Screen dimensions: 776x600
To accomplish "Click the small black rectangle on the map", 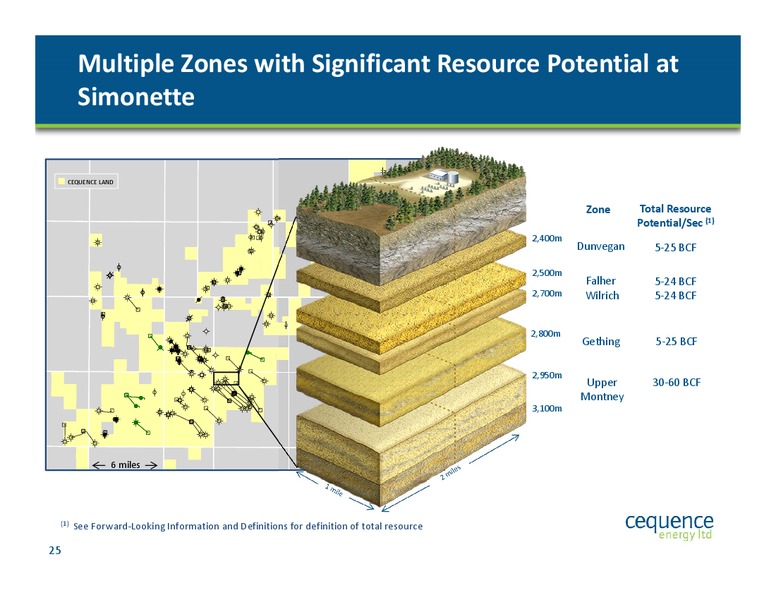I will coord(226,378).
